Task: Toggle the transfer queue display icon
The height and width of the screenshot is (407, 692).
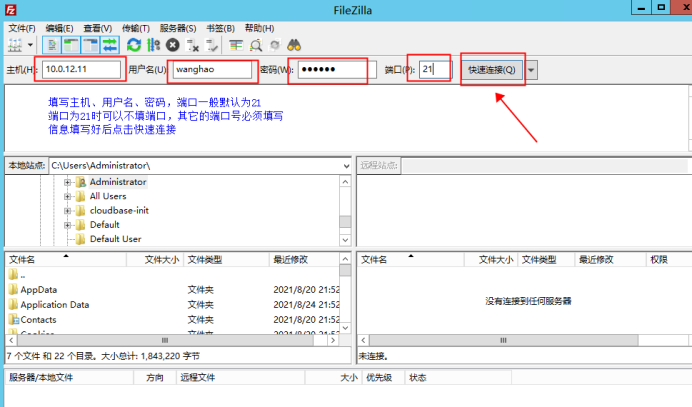Action: (110, 45)
